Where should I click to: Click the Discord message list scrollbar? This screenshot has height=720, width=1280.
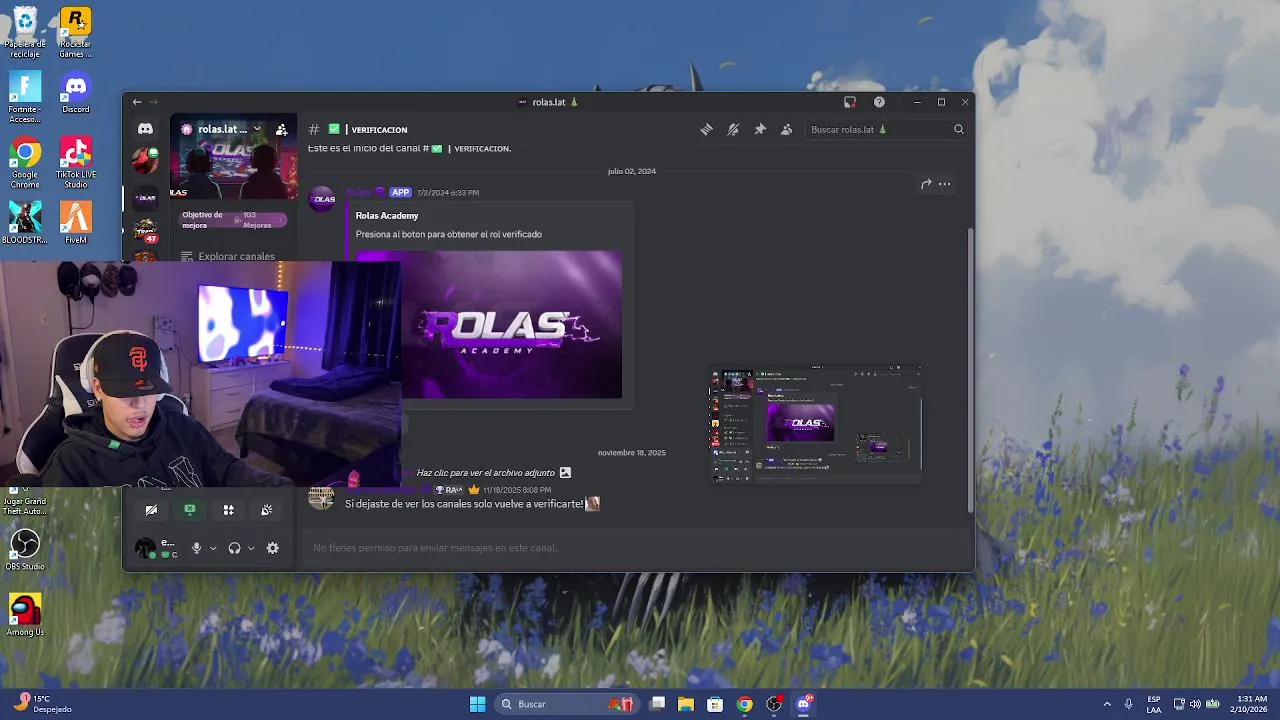pyautogui.click(x=969, y=370)
